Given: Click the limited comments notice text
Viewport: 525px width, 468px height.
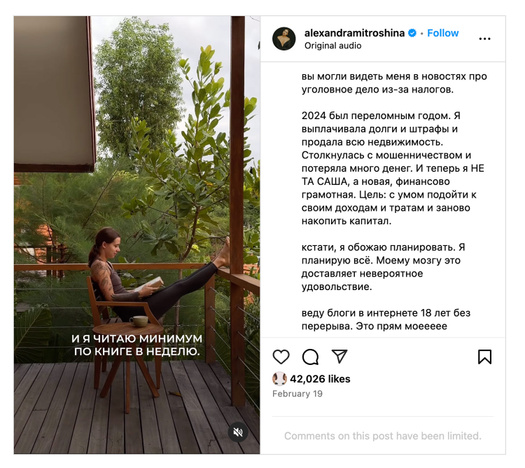Looking at the screenshot, I should [383, 436].
